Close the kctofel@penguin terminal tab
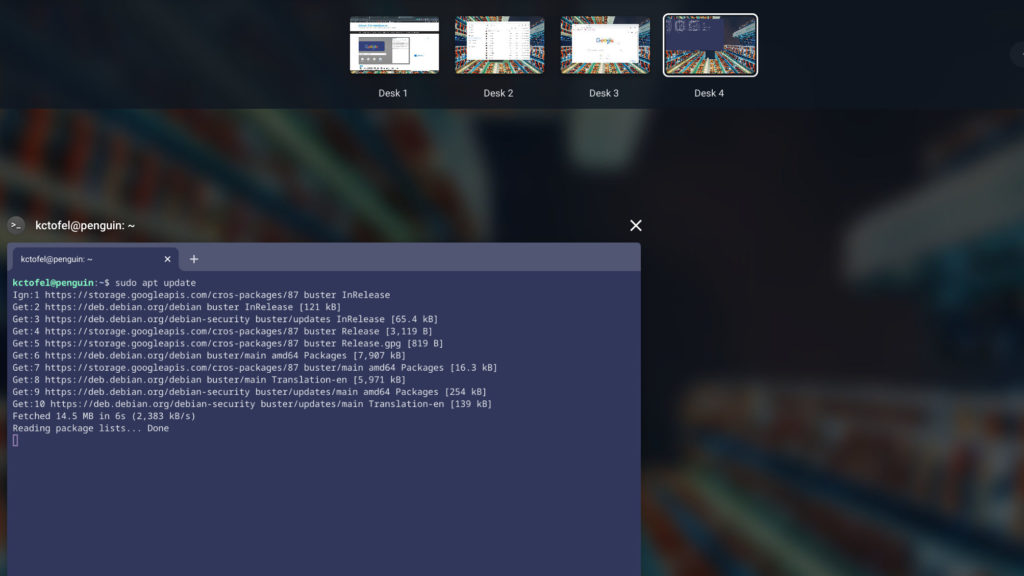Viewport: 1024px width, 576px height. (167, 259)
